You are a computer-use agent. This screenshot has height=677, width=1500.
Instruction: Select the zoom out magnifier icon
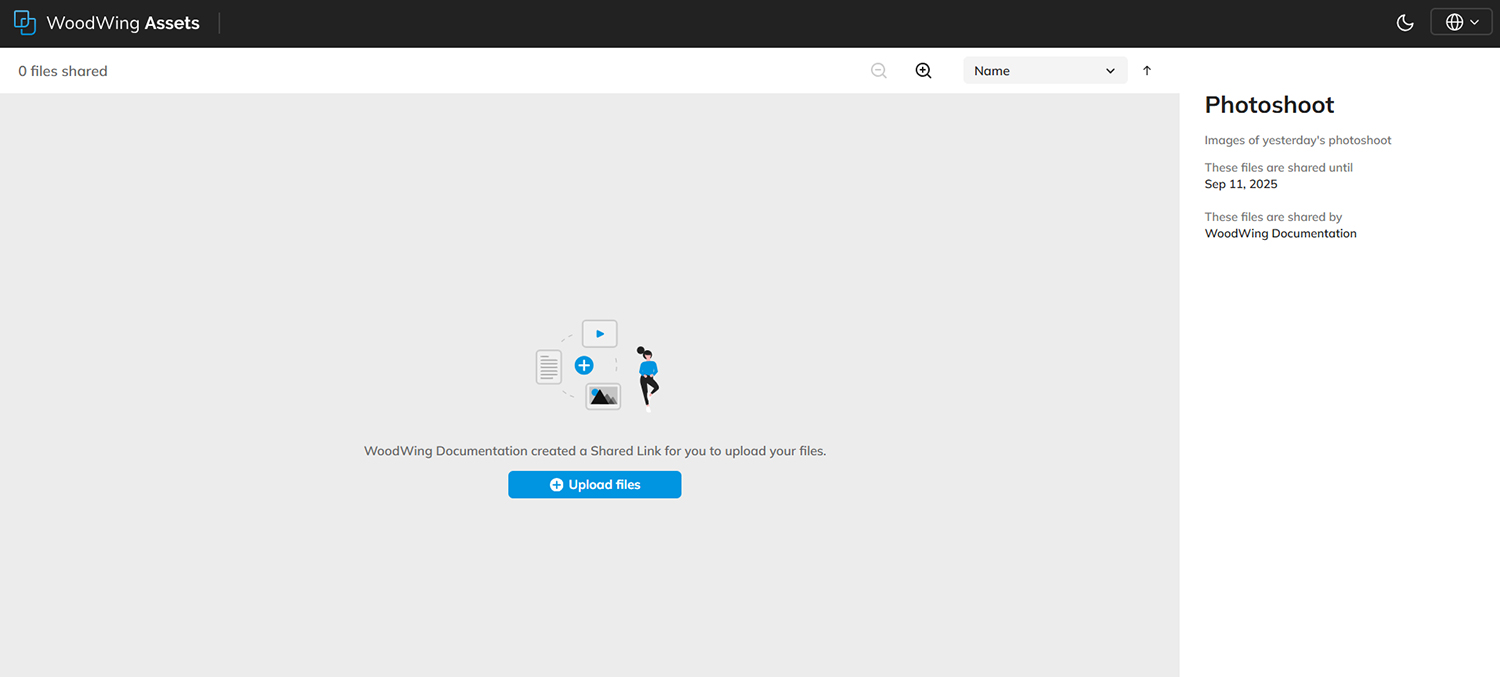point(878,70)
